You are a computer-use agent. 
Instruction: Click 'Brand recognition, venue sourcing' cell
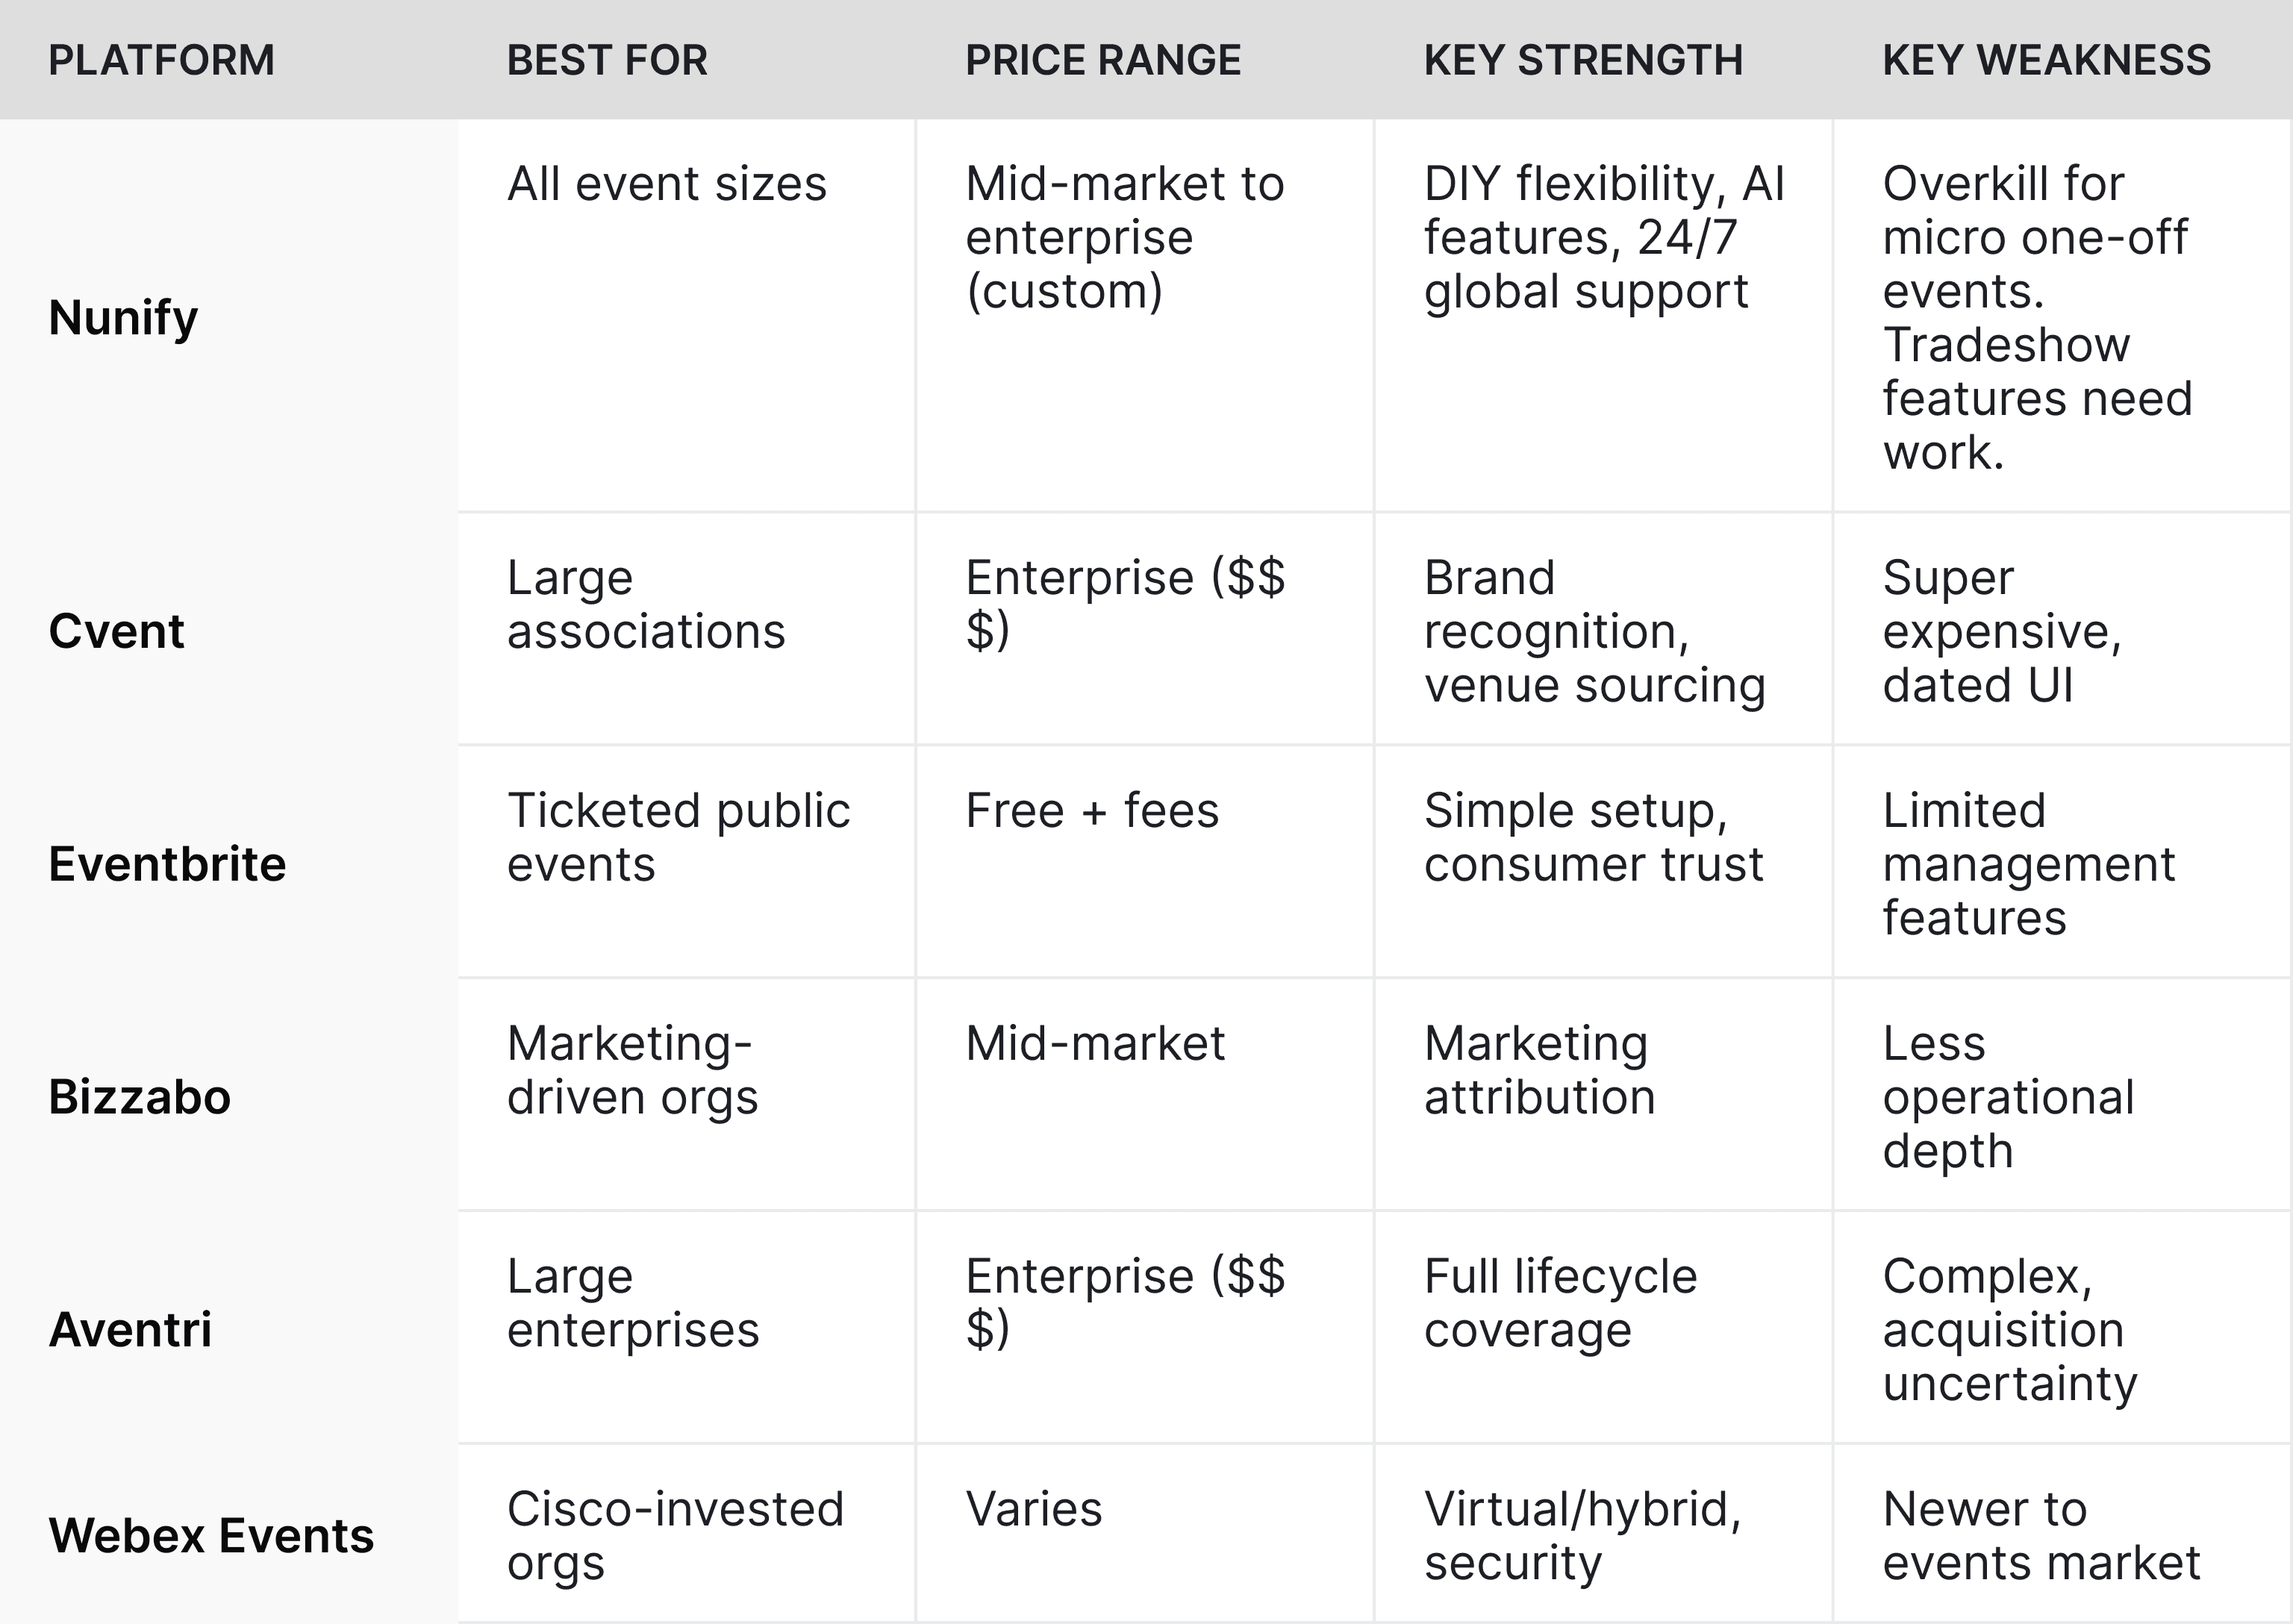pos(1594,631)
